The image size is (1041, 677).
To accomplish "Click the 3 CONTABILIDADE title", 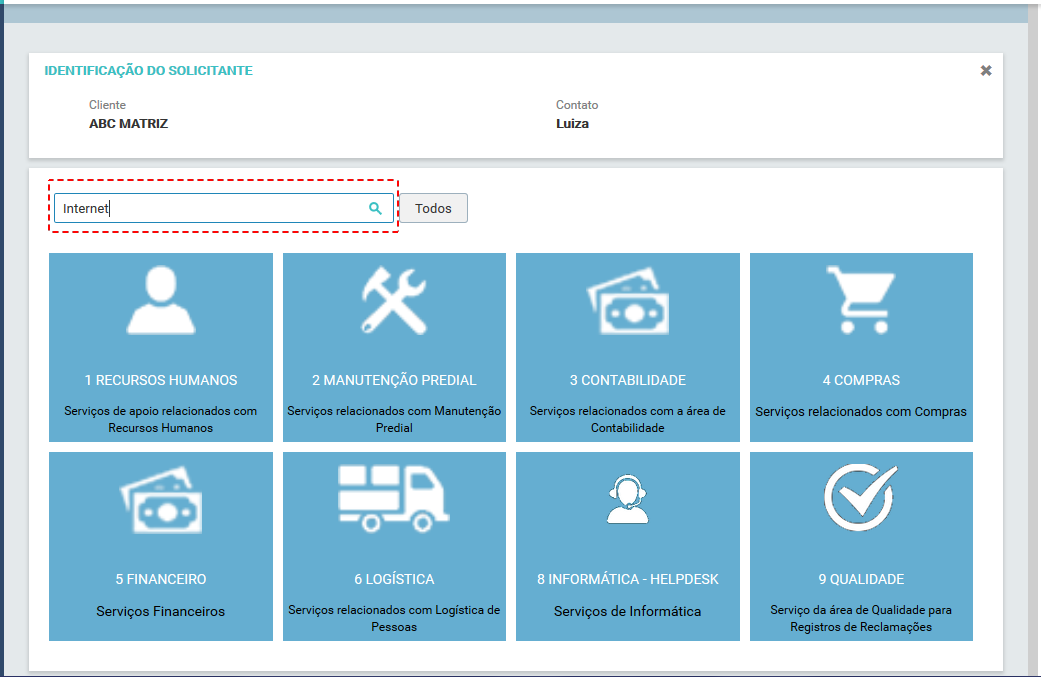I will pyautogui.click(x=627, y=380).
